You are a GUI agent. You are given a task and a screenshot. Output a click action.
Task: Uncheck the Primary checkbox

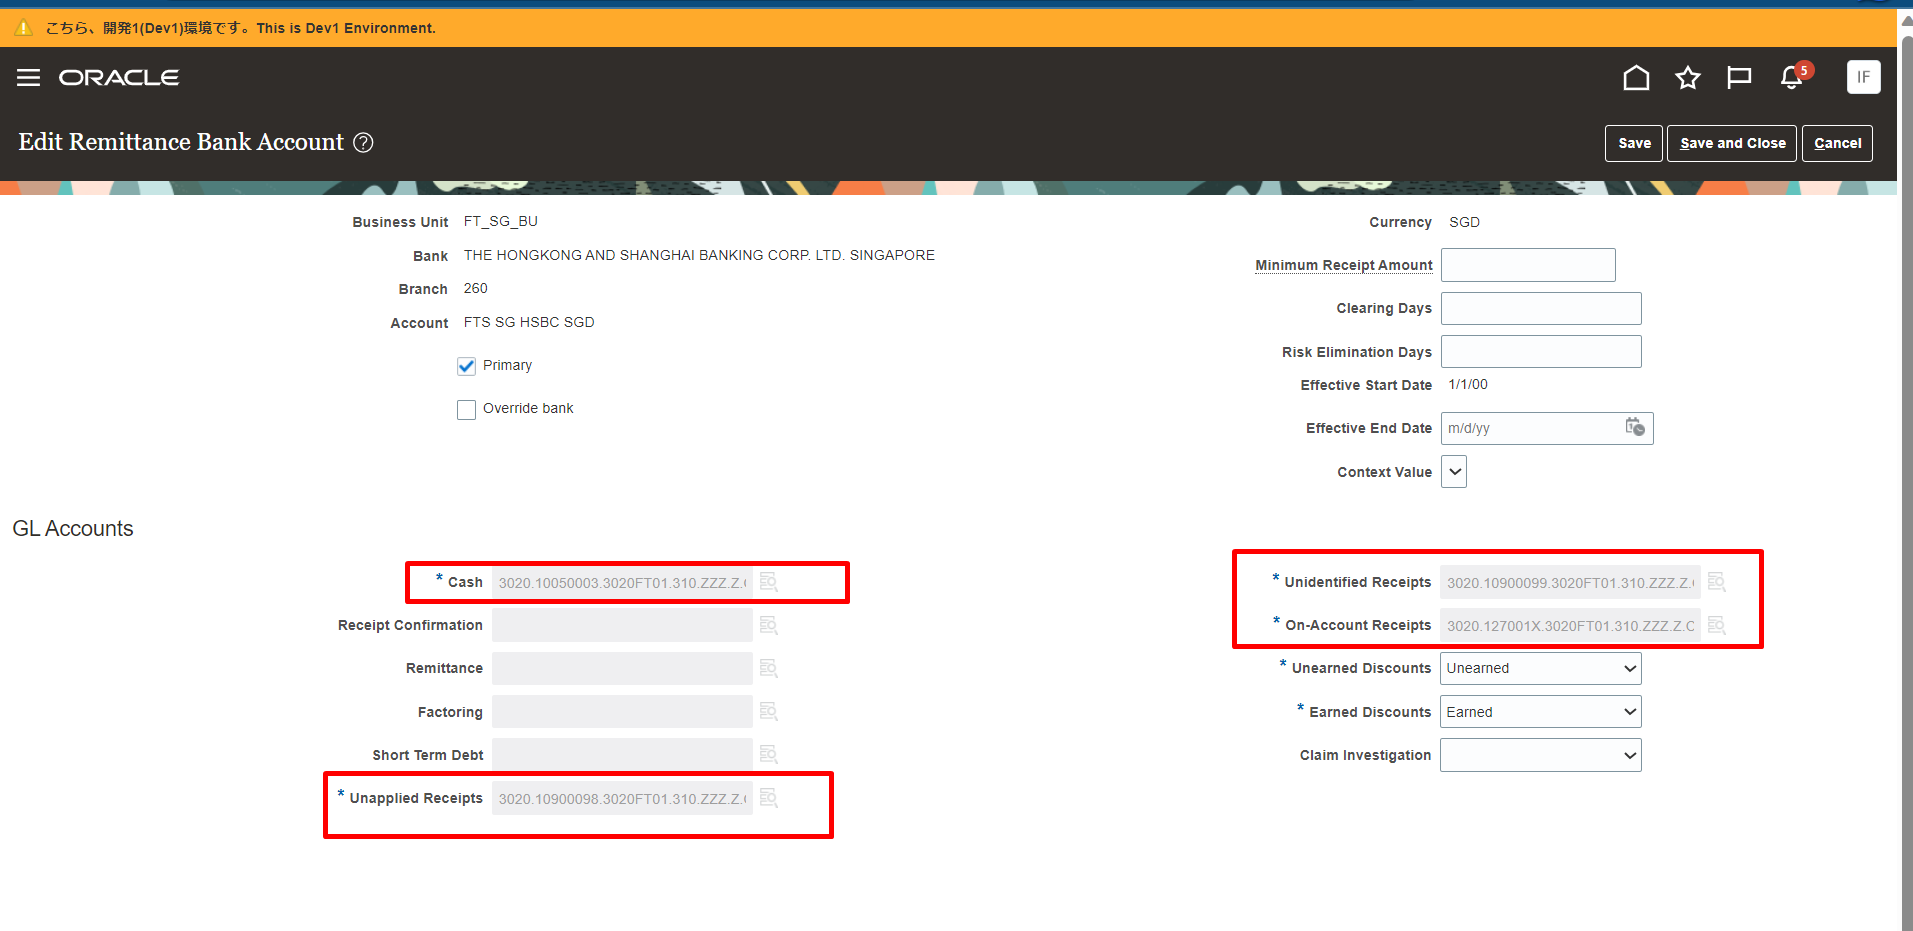(x=466, y=366)
